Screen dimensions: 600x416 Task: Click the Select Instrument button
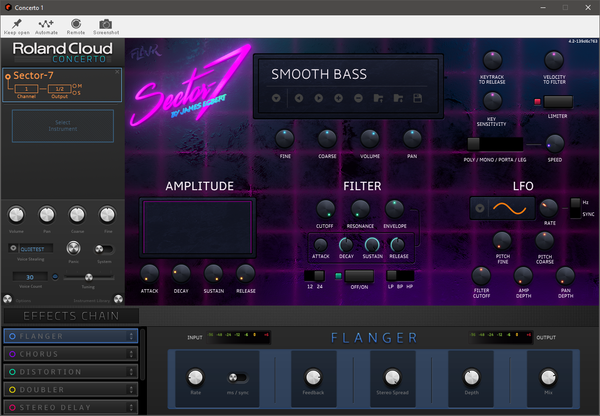63,126
